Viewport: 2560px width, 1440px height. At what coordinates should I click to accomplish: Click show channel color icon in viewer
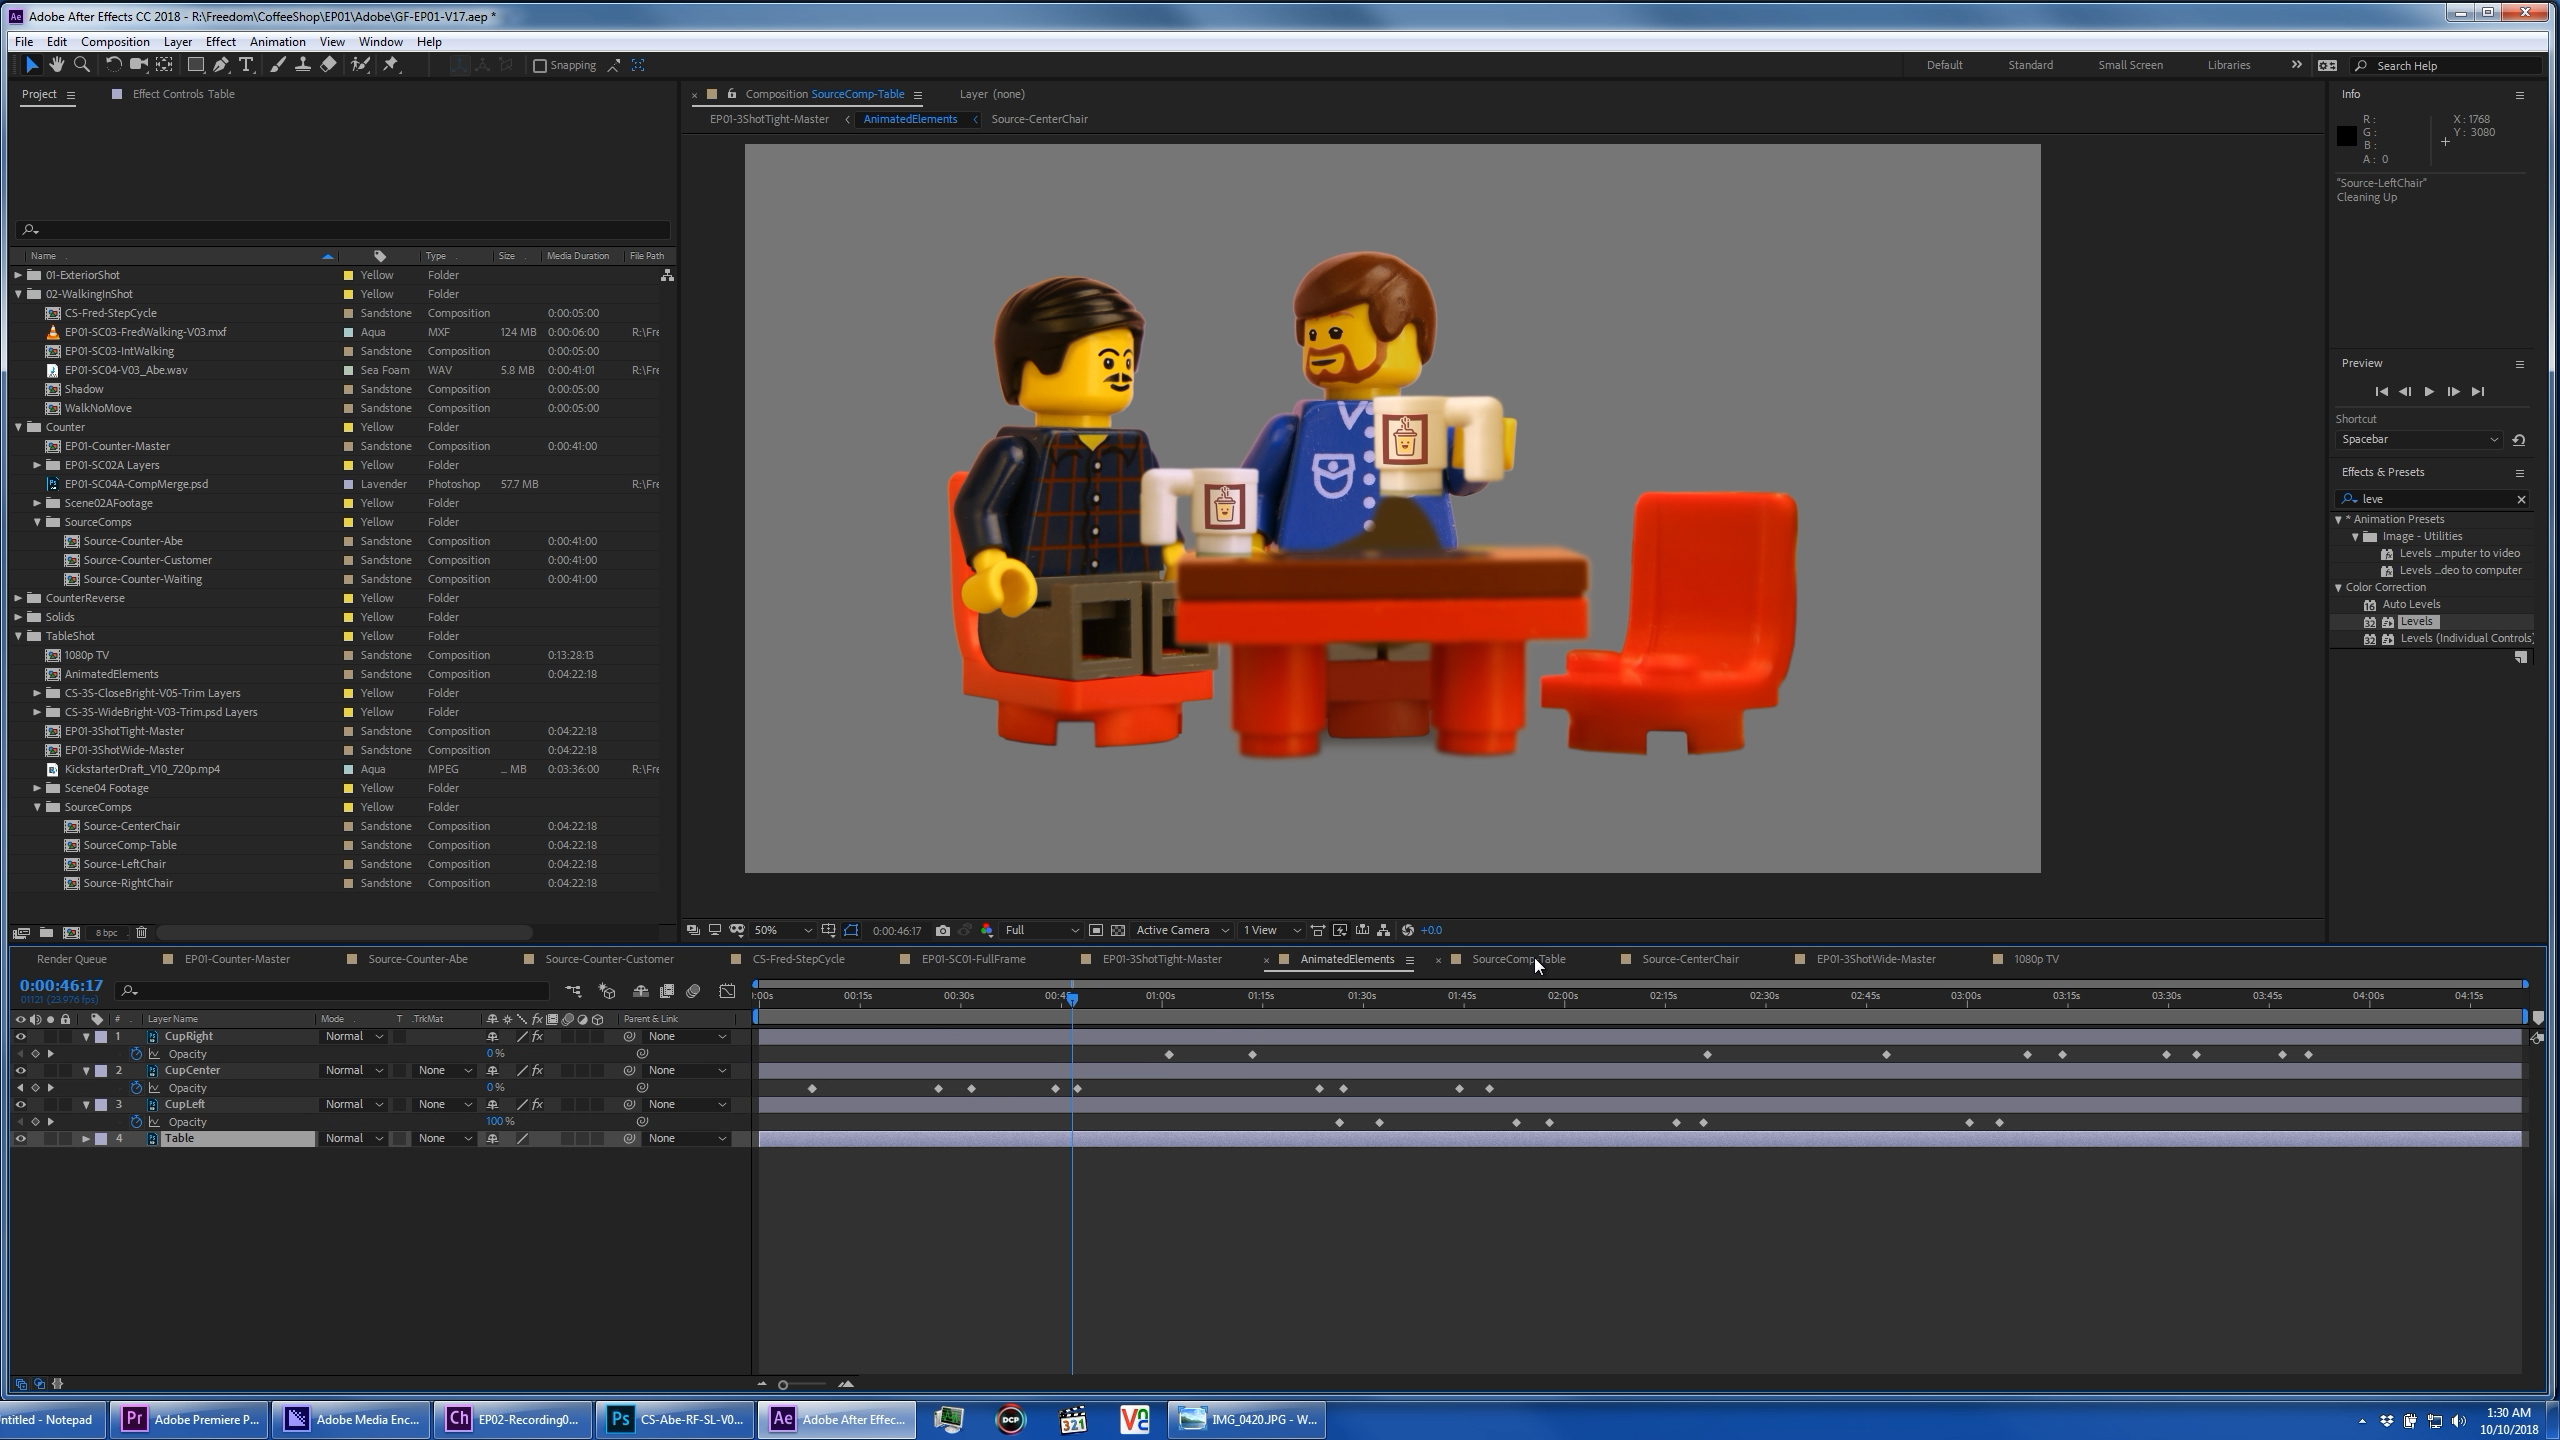986,931
